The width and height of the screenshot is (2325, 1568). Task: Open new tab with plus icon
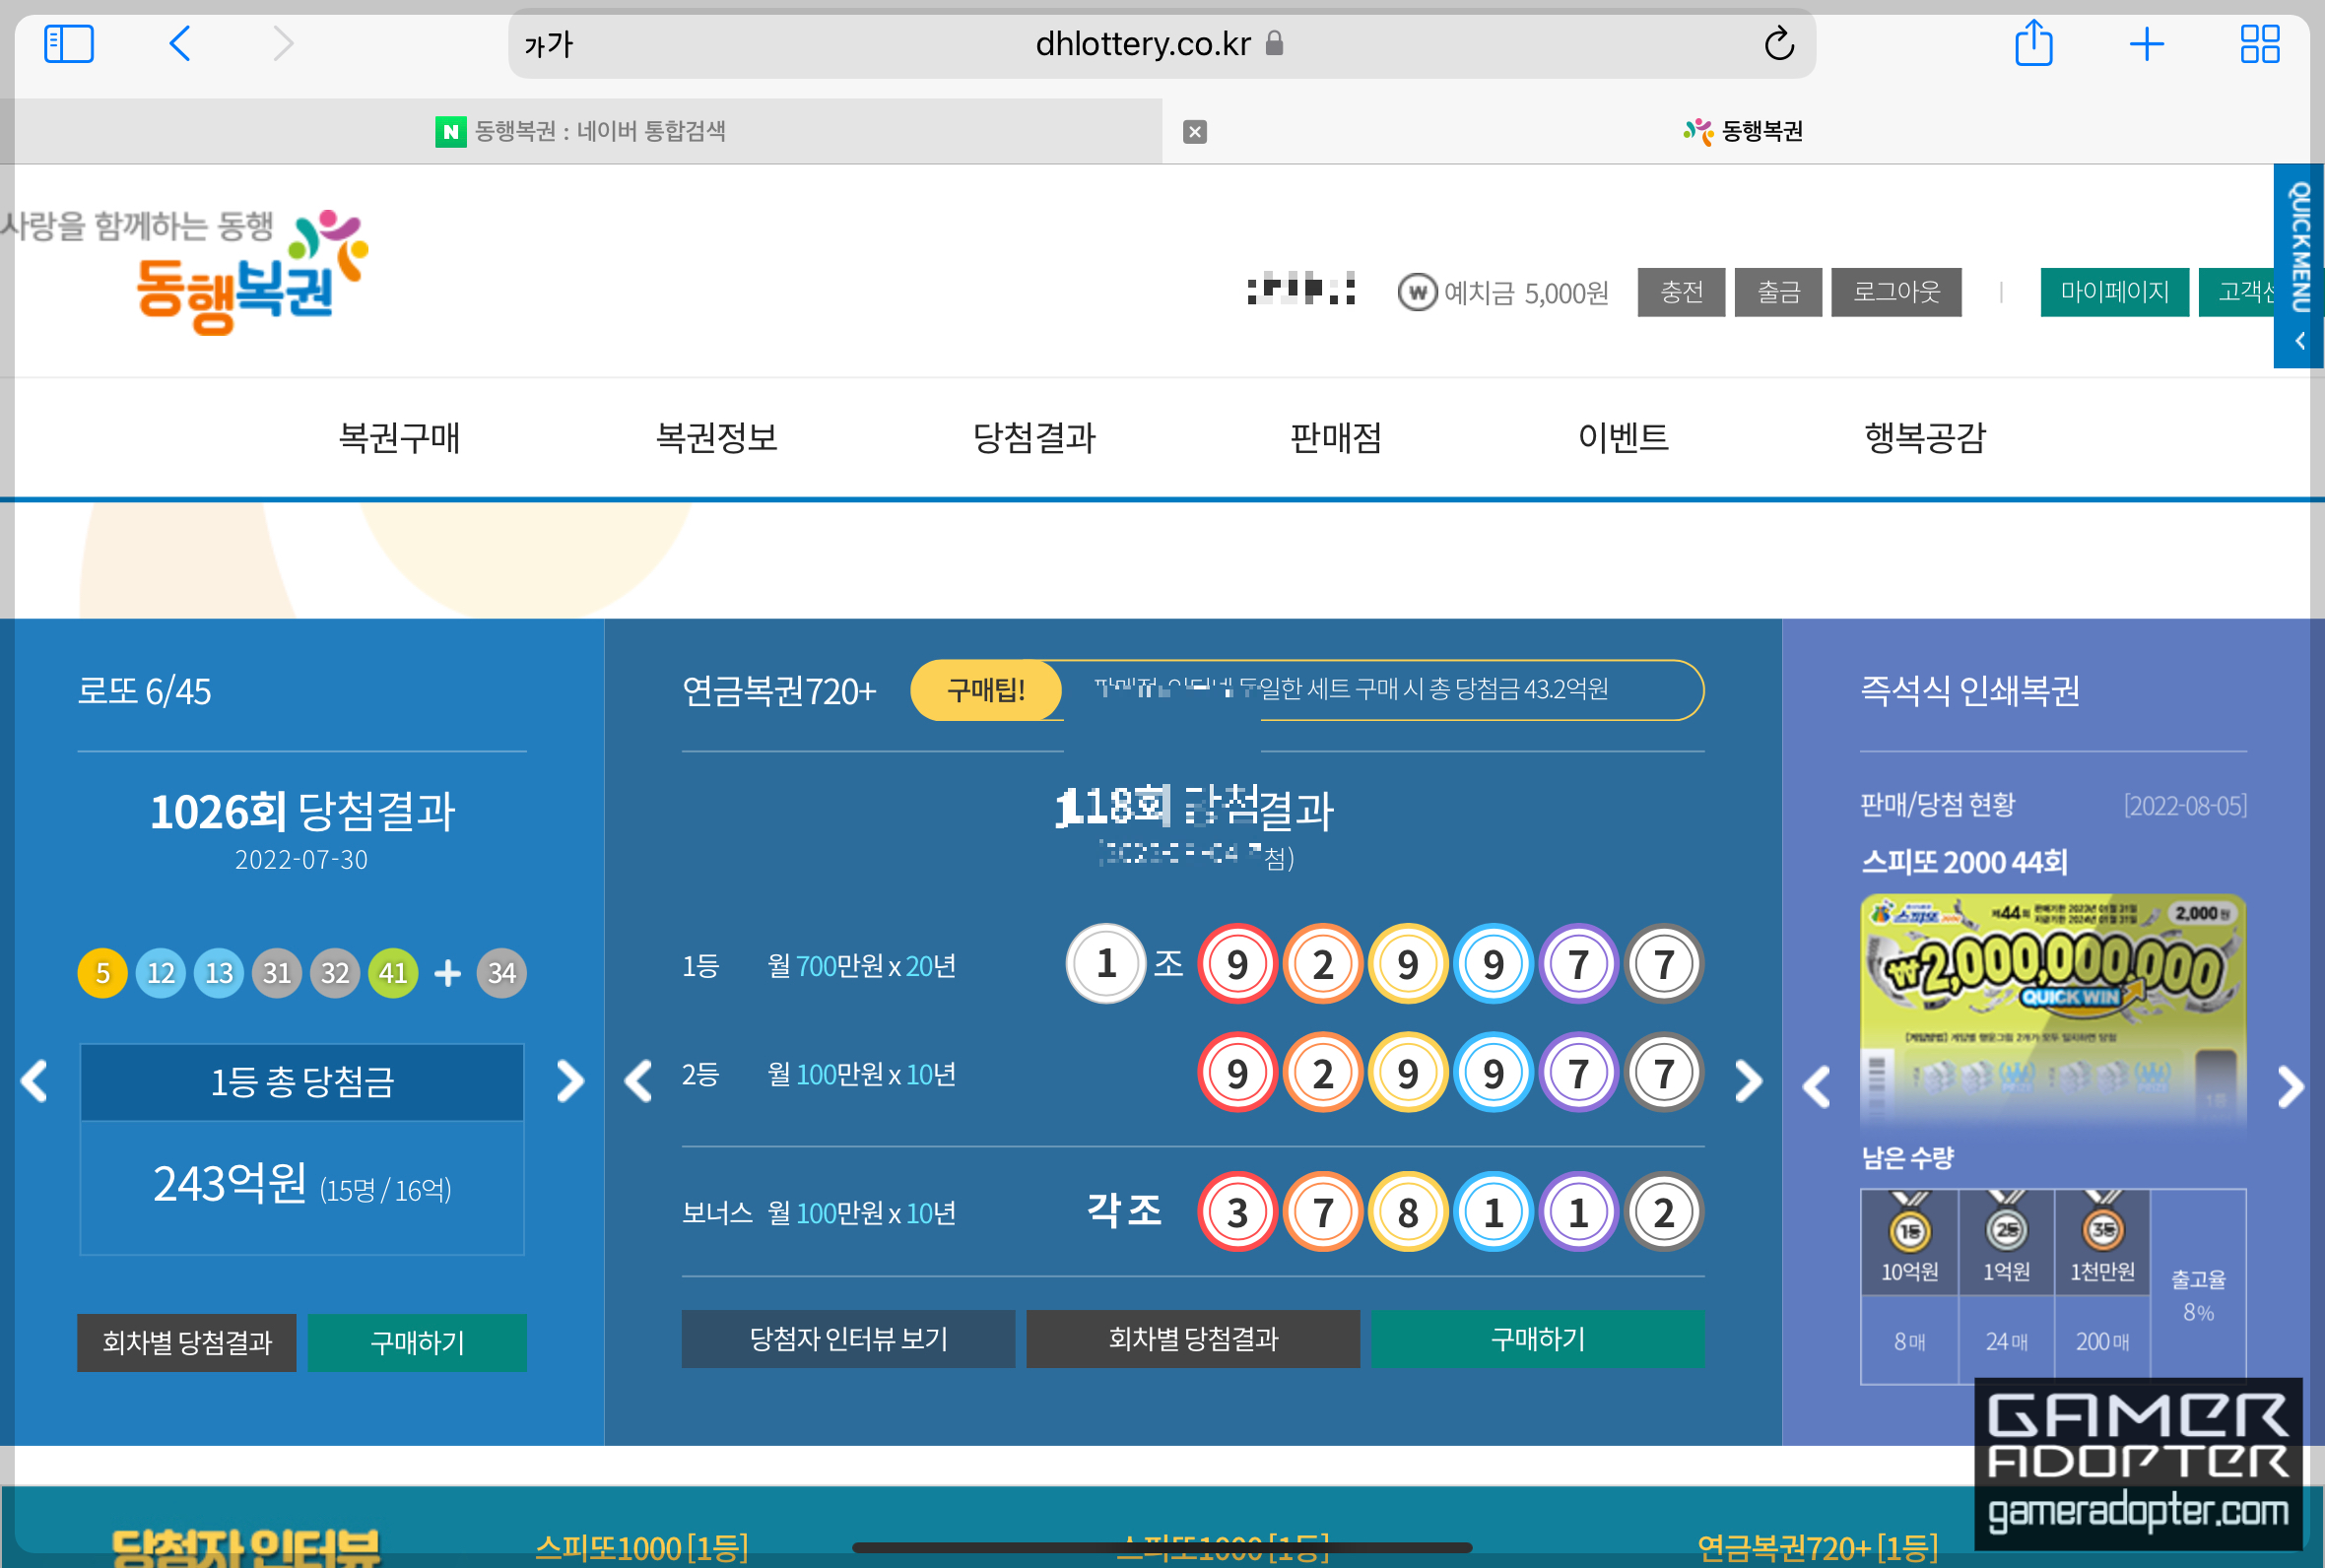pos(2146,44)
